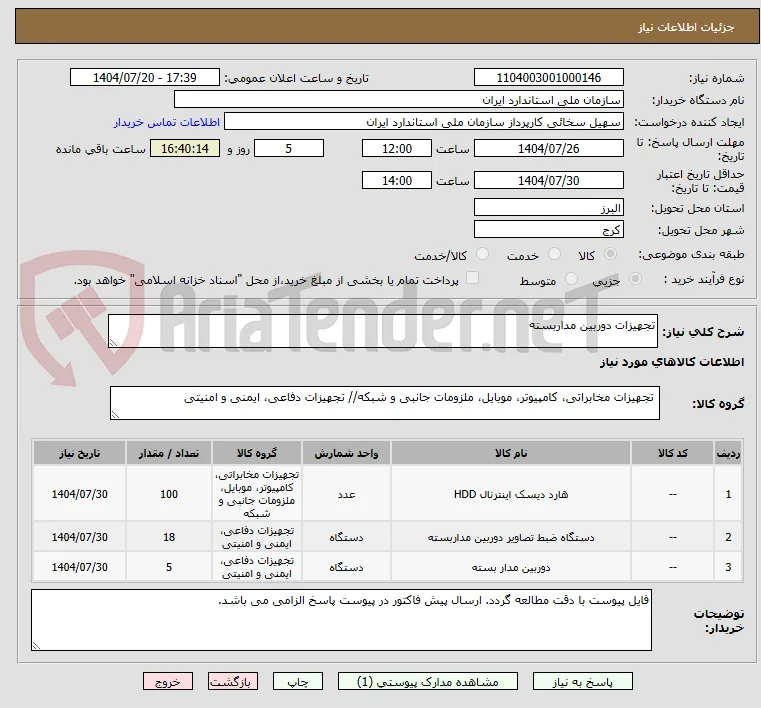This screenshot has width=761, height=708.
Task: Select the جزیی purchase type radio
Action: click(635, 279)
